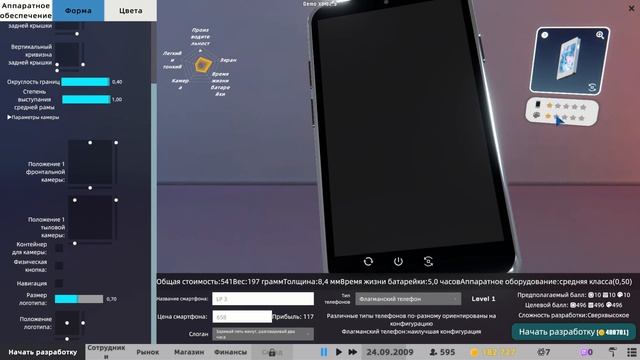The width and height of the screenshot is (640, 360).
Task: Open the Магазин menu
Action: tap(189, 352)
